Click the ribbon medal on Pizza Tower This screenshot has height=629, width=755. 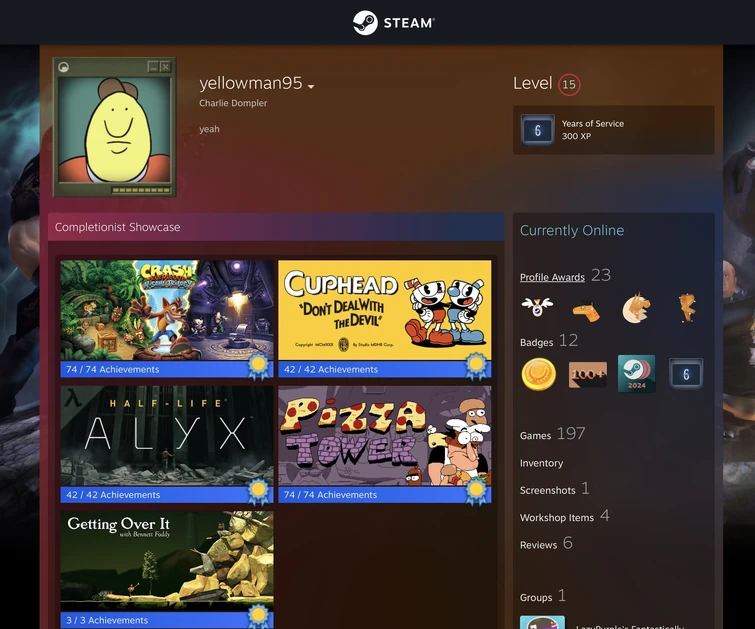pos(476,492)
